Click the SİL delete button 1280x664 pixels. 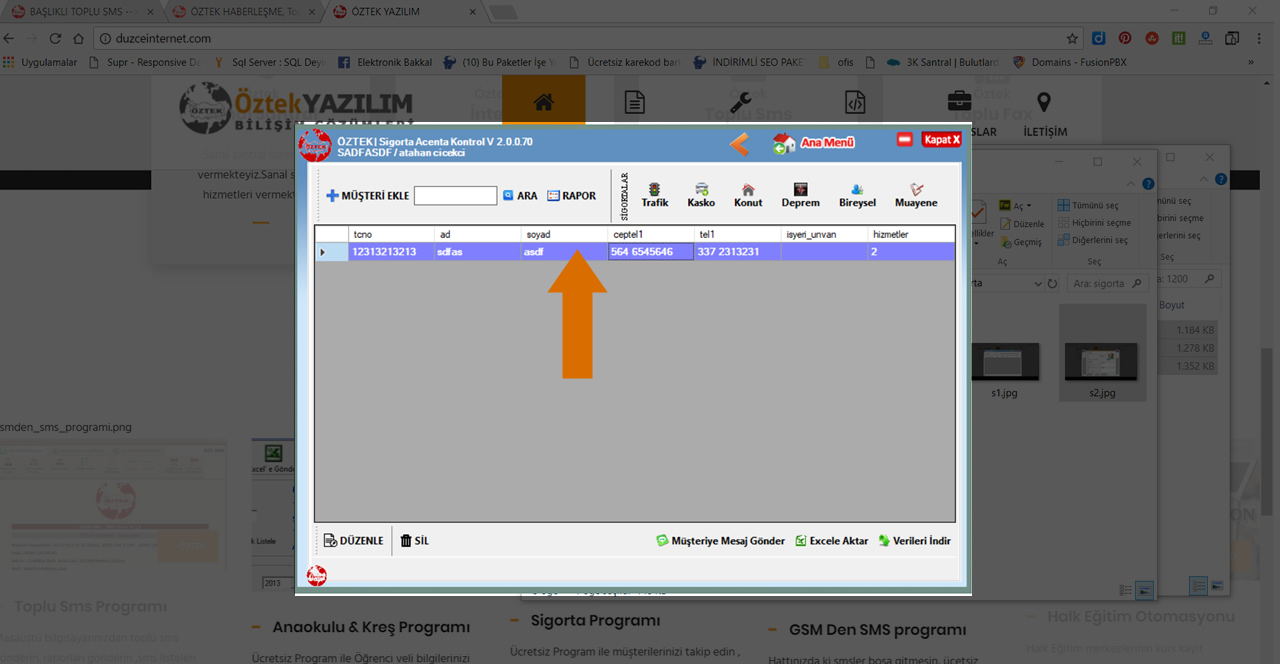[x=415, y=541]
